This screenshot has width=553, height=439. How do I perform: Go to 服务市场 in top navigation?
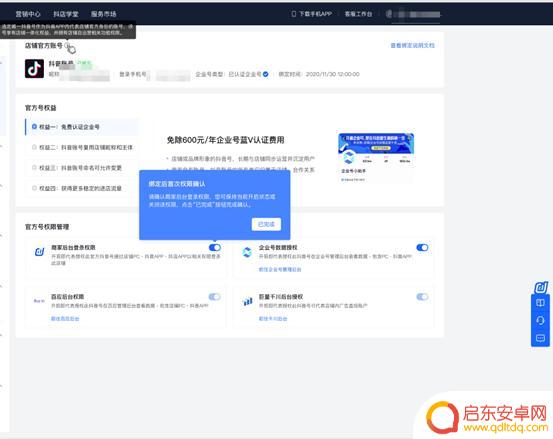click(104, 14)
